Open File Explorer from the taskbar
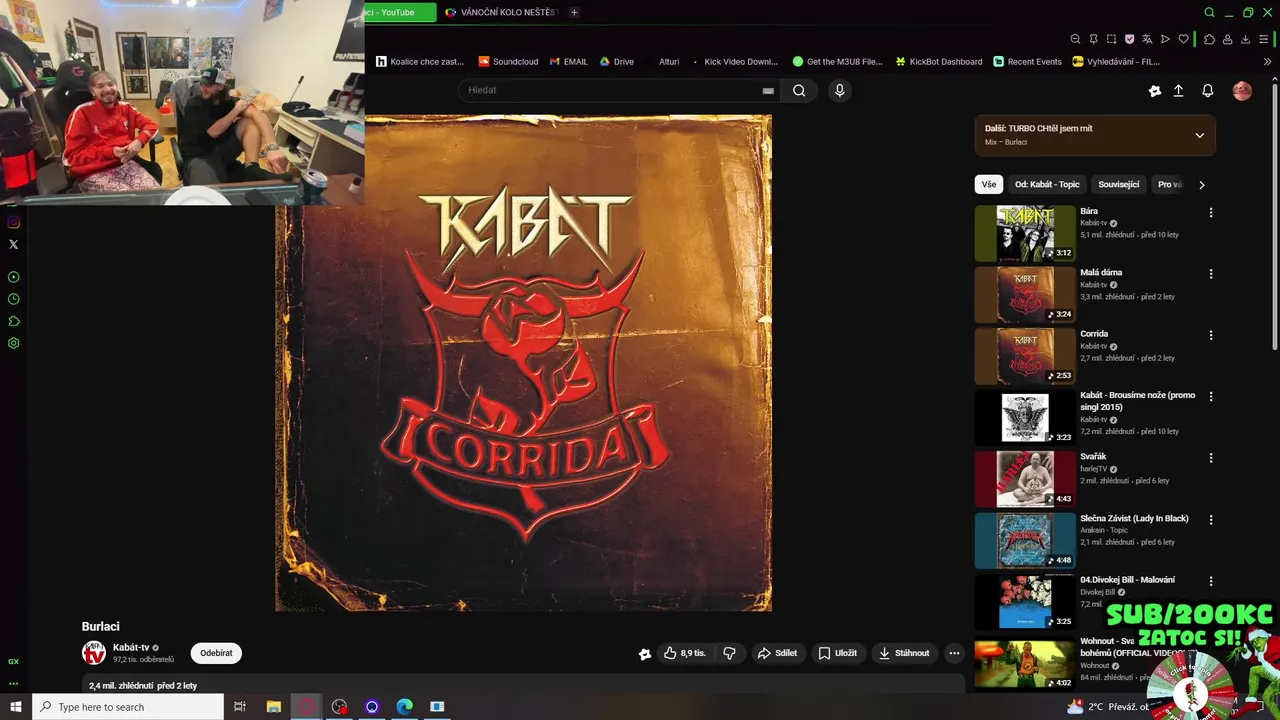Screen dimensions: 1280x720 (x=273, y=707)
